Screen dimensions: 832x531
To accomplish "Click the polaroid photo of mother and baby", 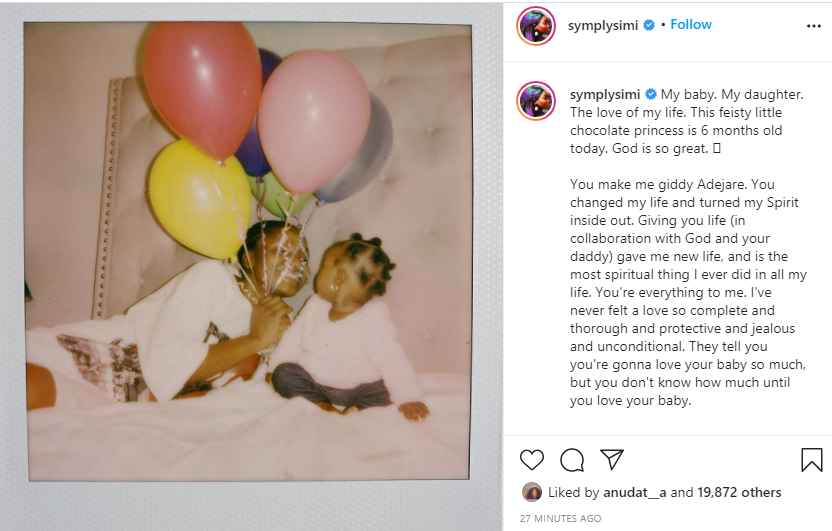I will tap(248, 251).
